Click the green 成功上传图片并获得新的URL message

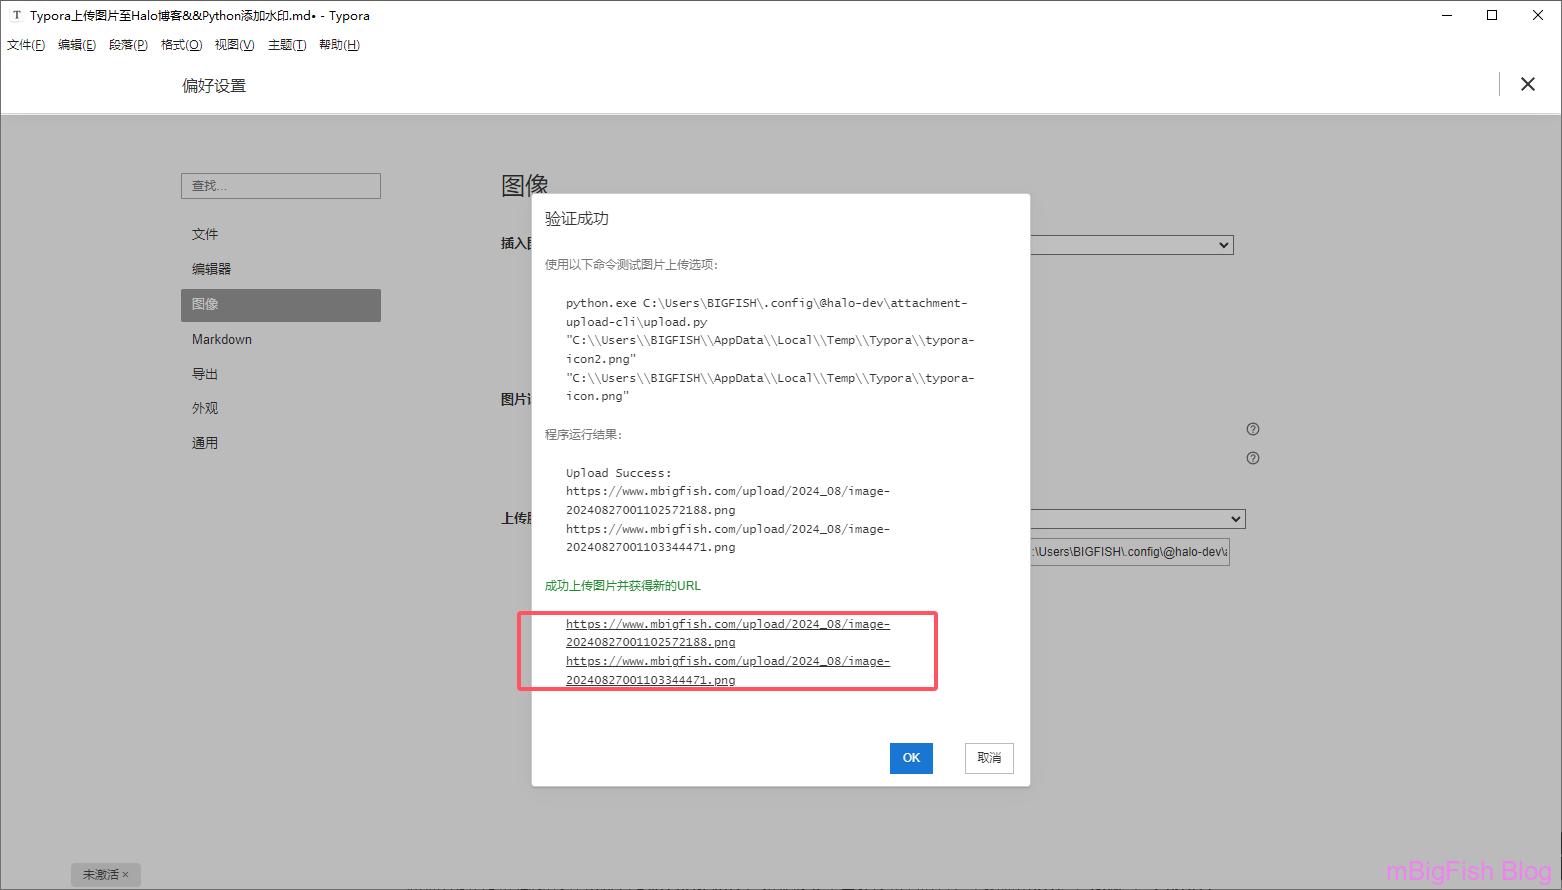623,586
